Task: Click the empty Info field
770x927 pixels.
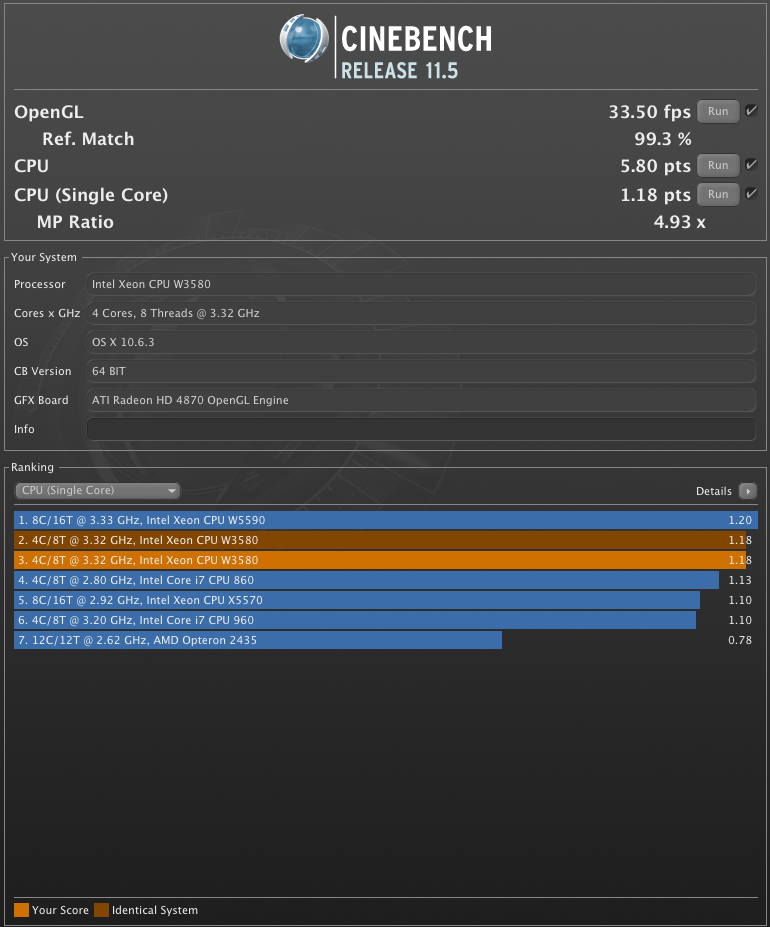Action: (x=421, y=429)
